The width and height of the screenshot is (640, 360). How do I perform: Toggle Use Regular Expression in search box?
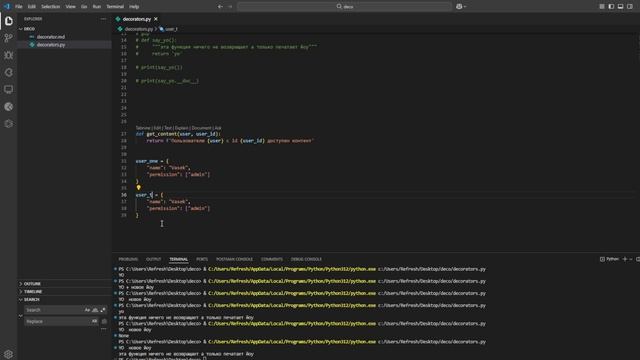click(103, 310)
